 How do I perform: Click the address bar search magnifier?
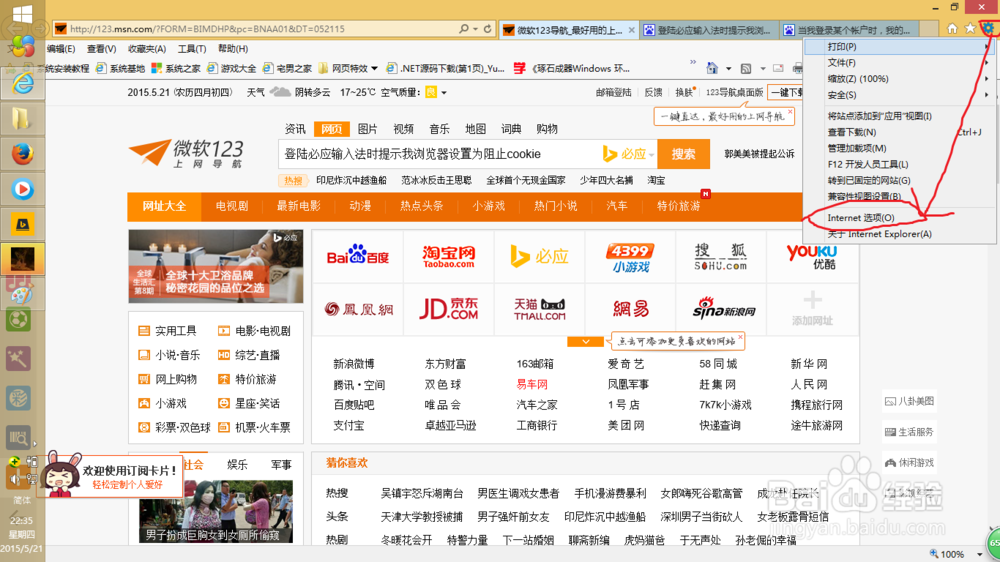tap(464, 29)
